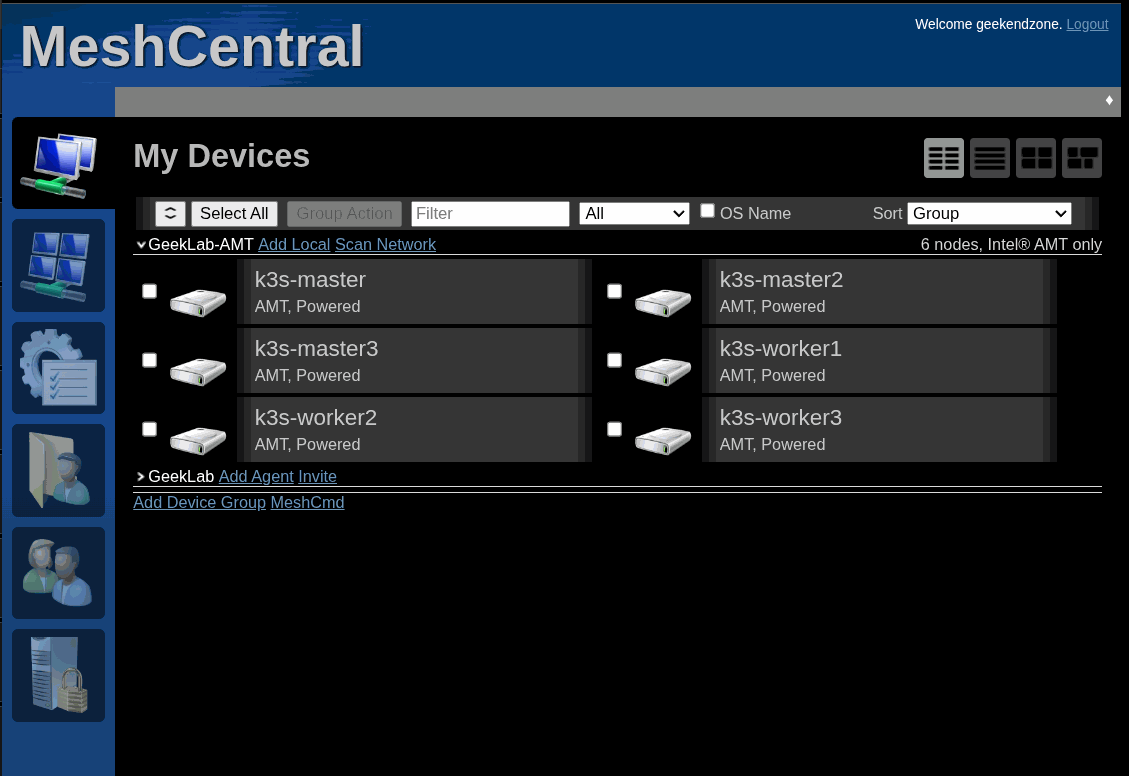The width and height of the screenshot is (1129, 776).
Task: Click the Select All button
Action: (x=234, y=213)
